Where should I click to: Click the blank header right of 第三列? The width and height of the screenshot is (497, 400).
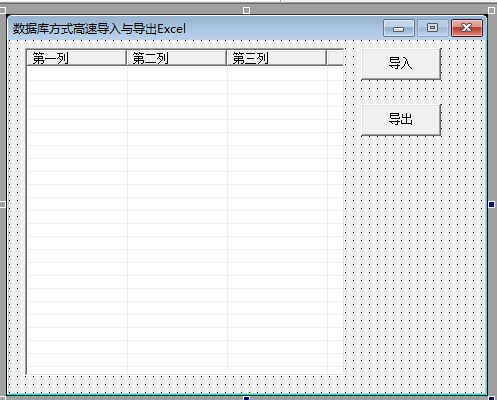tap(335, 58)
